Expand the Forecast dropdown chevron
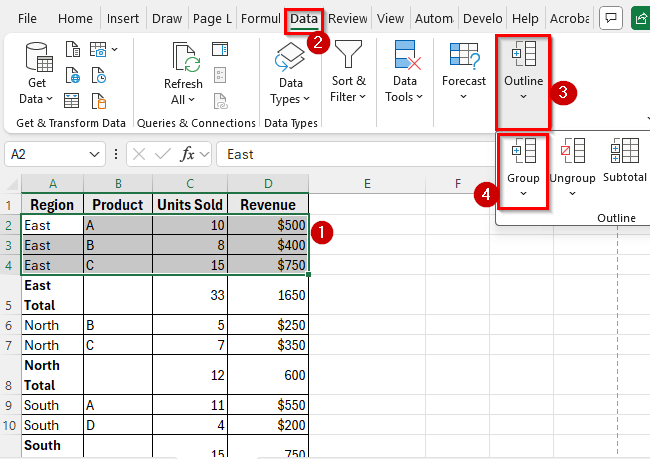650x459 pixels. click(x=463, y=97)
